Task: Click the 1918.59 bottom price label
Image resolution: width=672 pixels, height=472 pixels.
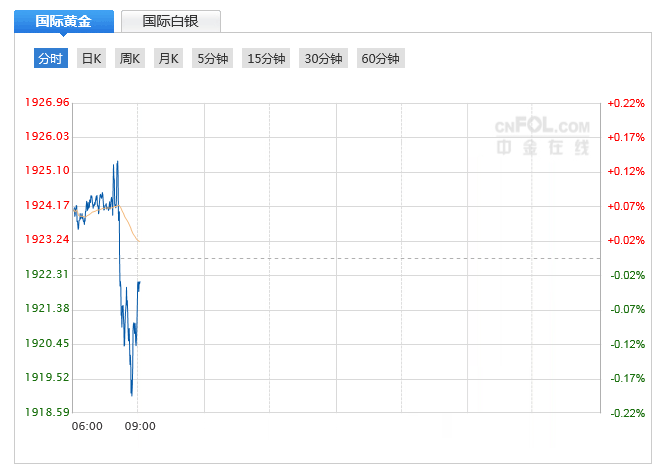Action: point(47,412)
